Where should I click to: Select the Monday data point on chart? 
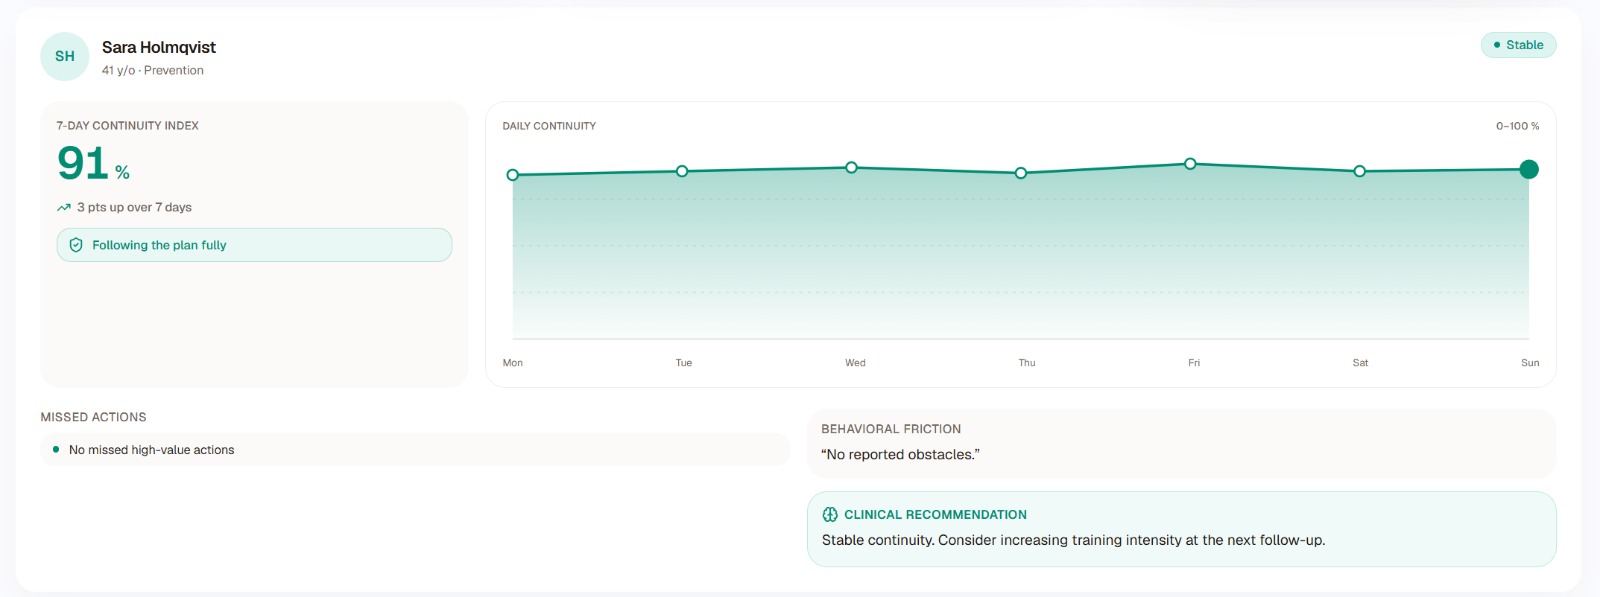[513, 175]
